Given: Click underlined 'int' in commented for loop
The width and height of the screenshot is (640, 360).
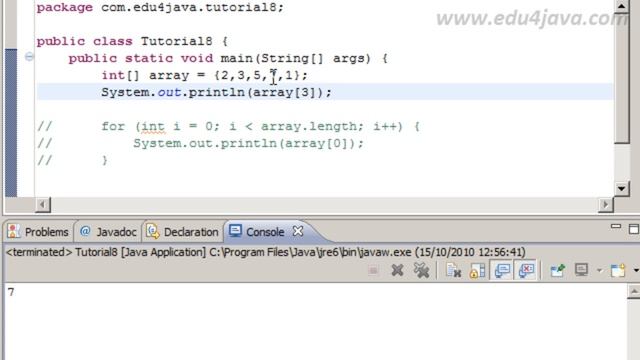Looking at the screenshot, I should pos(153,127).
